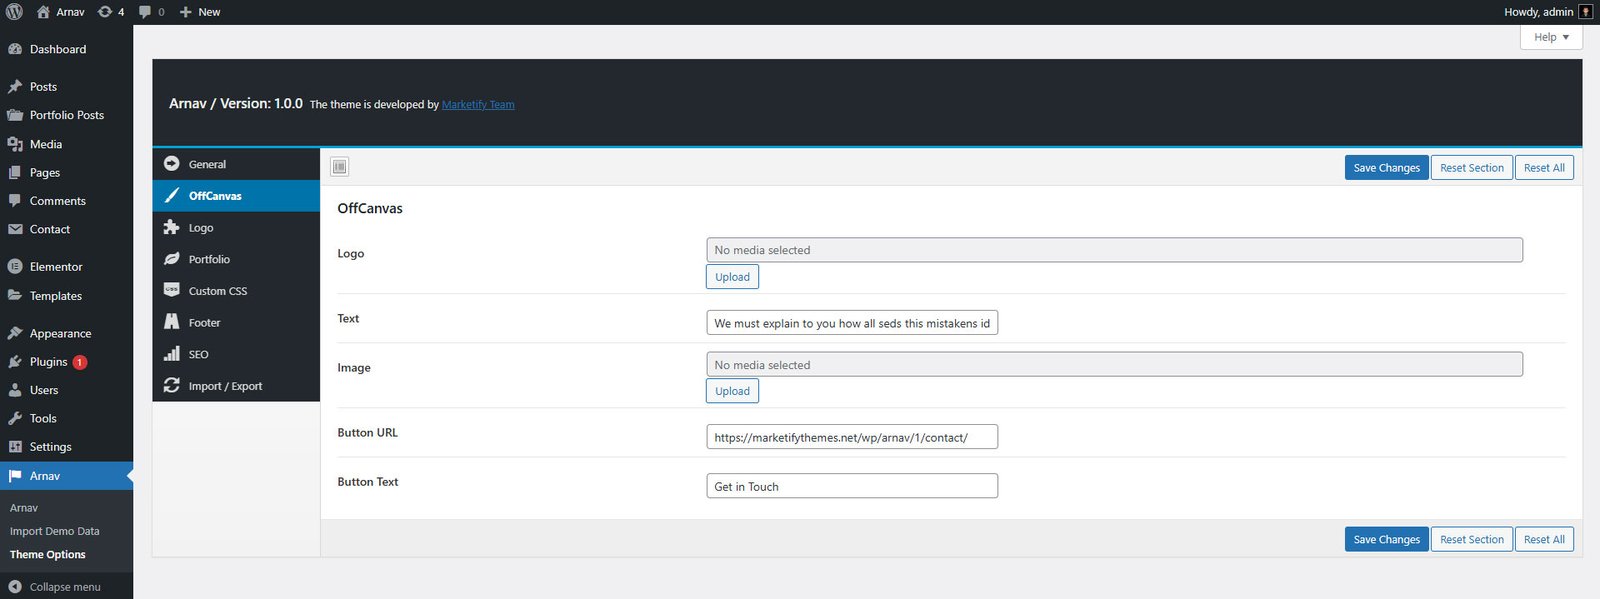1600x599 pixels.
Task: Click the Upload button under Logo
Action: [x=732, y=277]
